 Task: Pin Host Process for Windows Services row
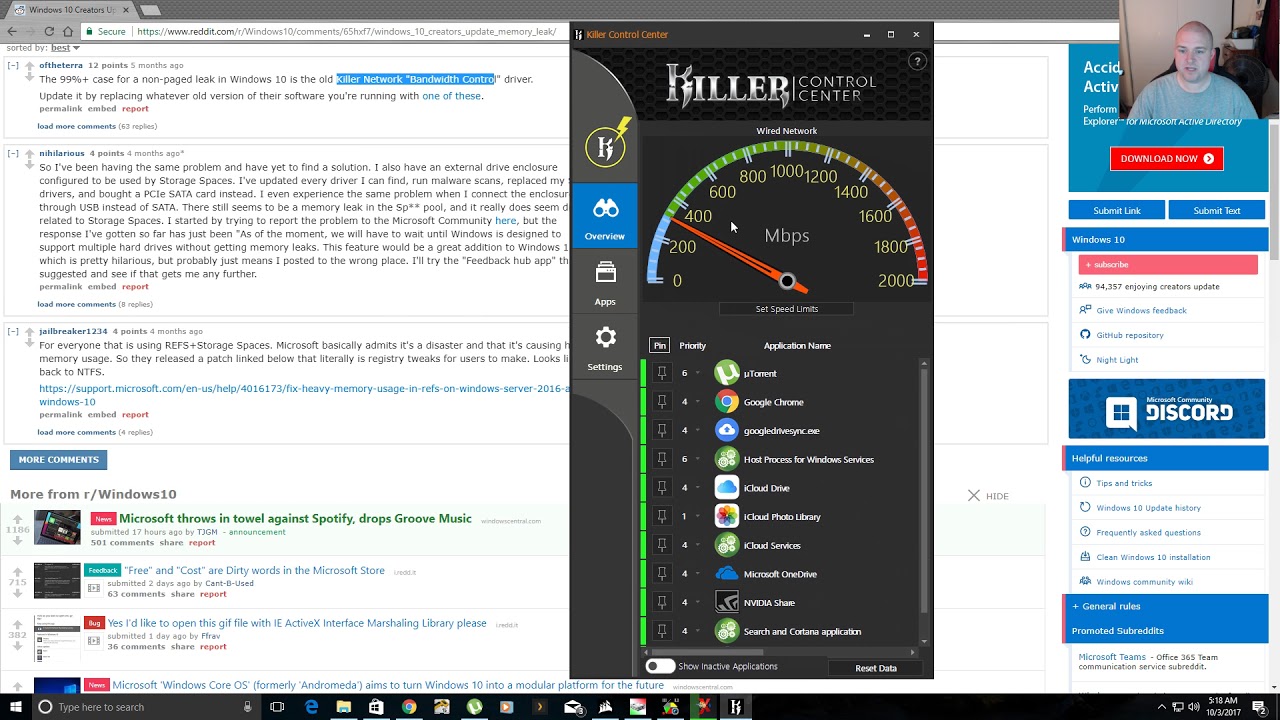(661, 459)
